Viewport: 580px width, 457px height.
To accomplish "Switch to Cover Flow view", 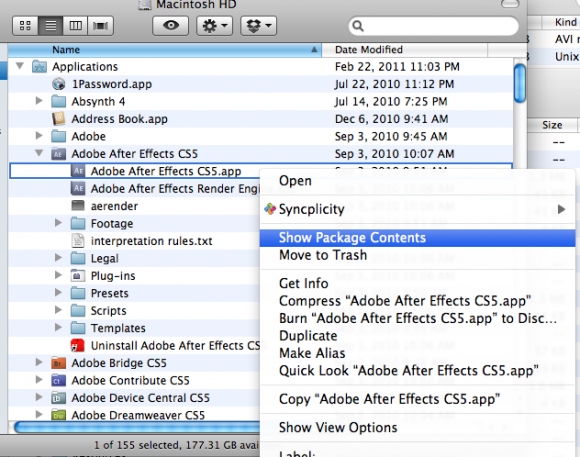I will (100, 26).
